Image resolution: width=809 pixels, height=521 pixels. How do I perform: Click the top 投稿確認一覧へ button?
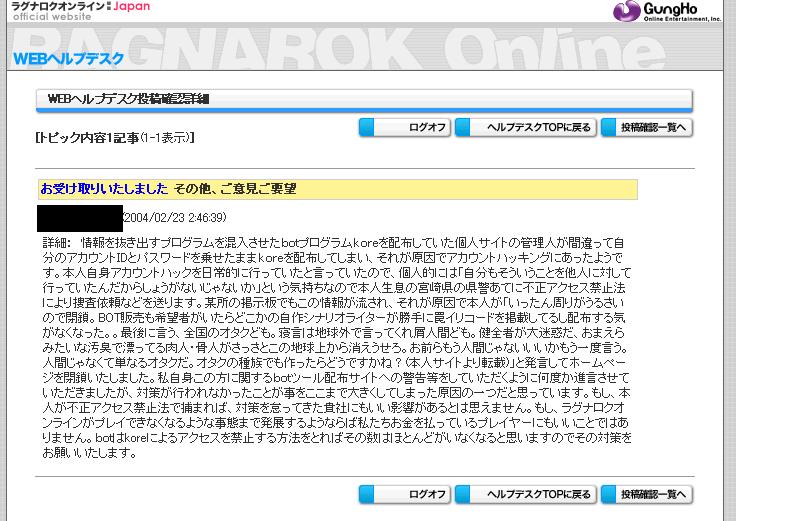tap(647, 127)
